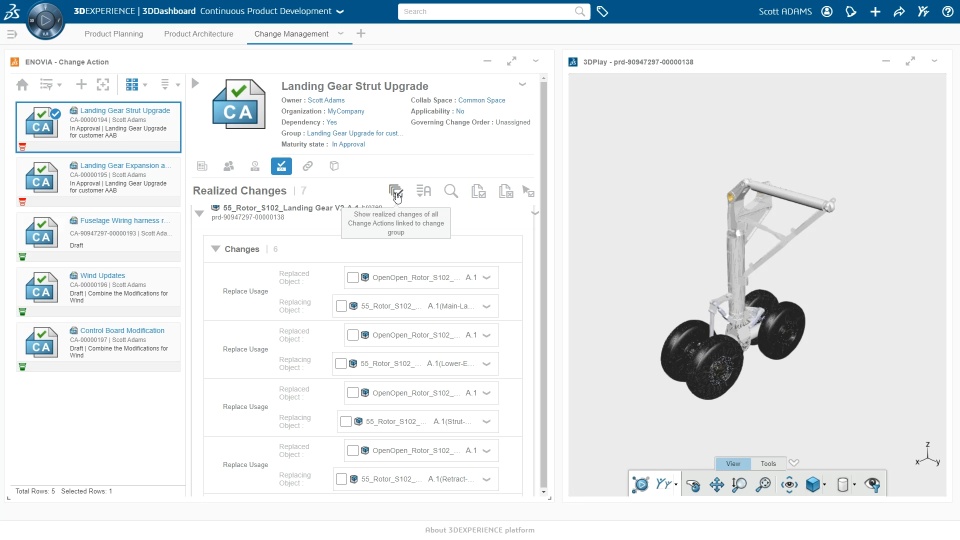Viewport: 960px width, 540px height.
Task: Open the 3DEXPERIENCE compass
Action: 45,20
